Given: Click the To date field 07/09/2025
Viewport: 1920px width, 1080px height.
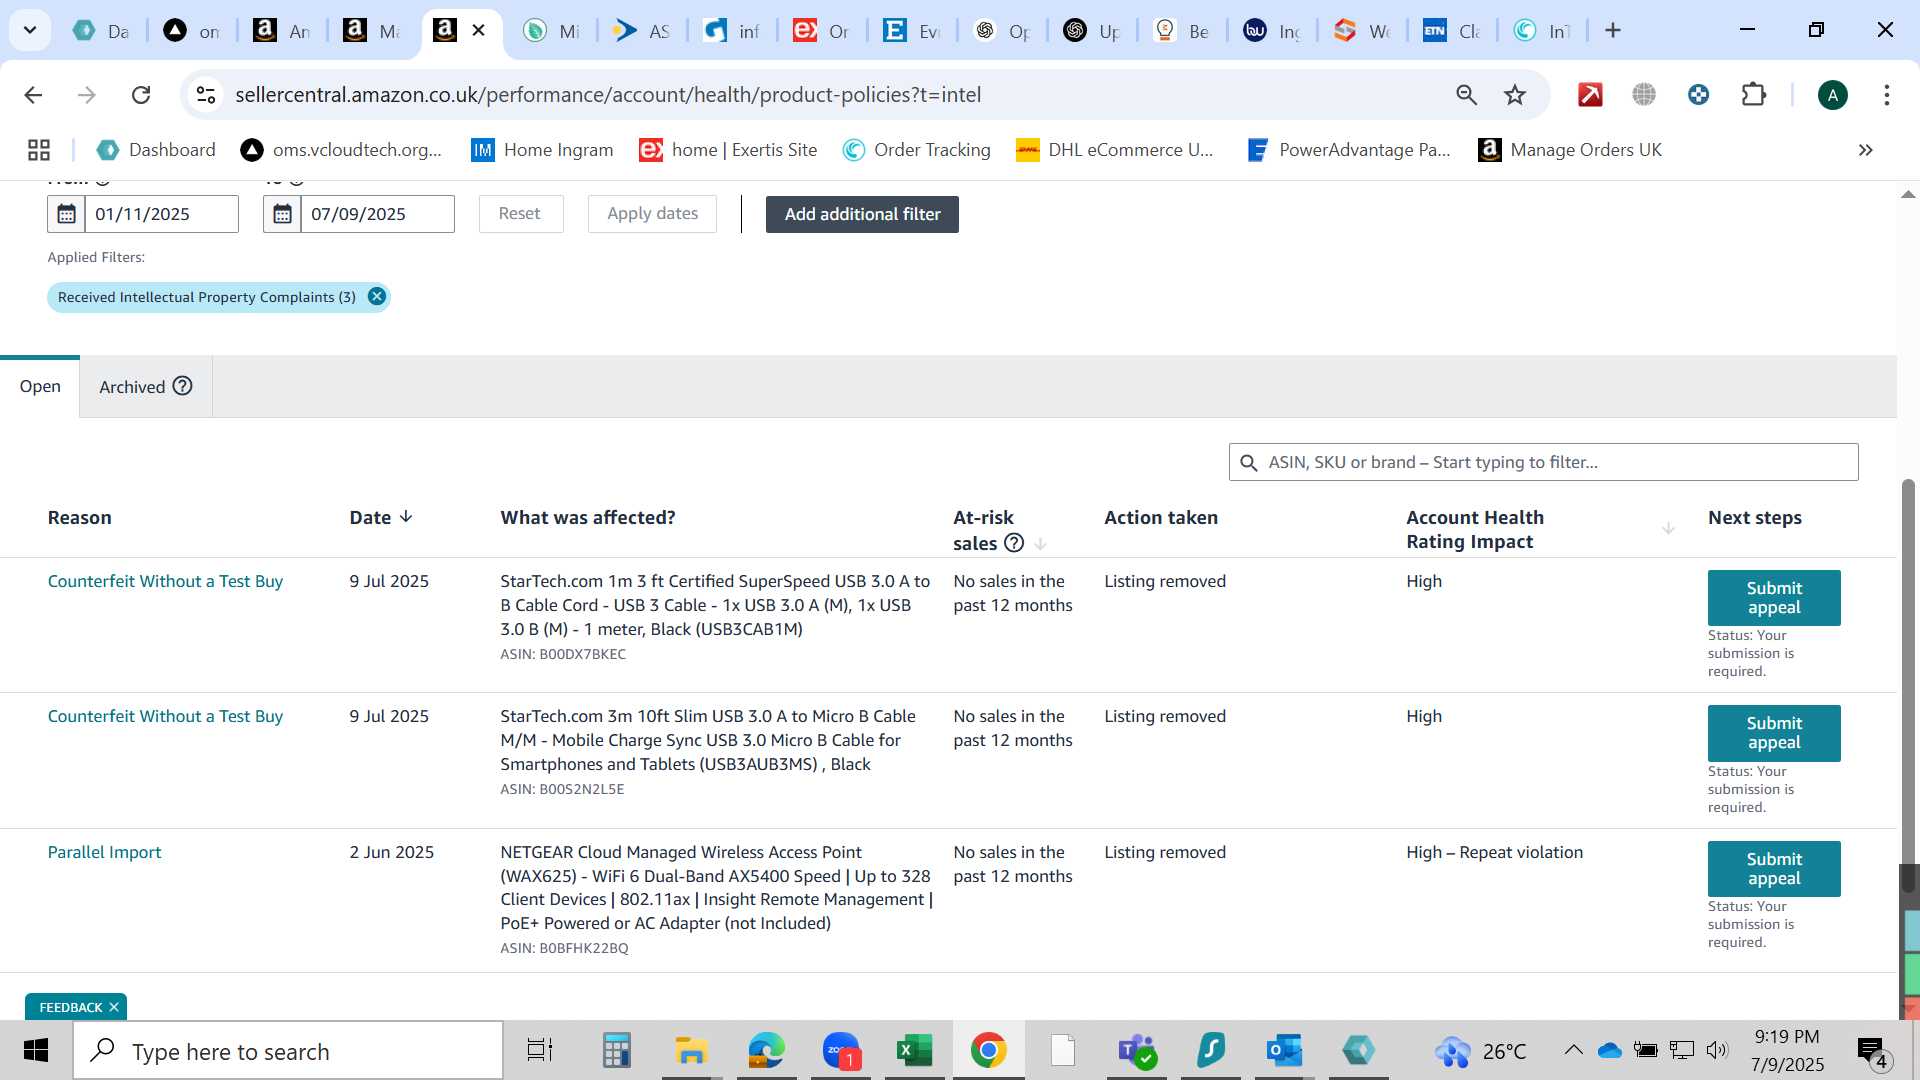Looking at the screenshot, I should tap(377, 214).
